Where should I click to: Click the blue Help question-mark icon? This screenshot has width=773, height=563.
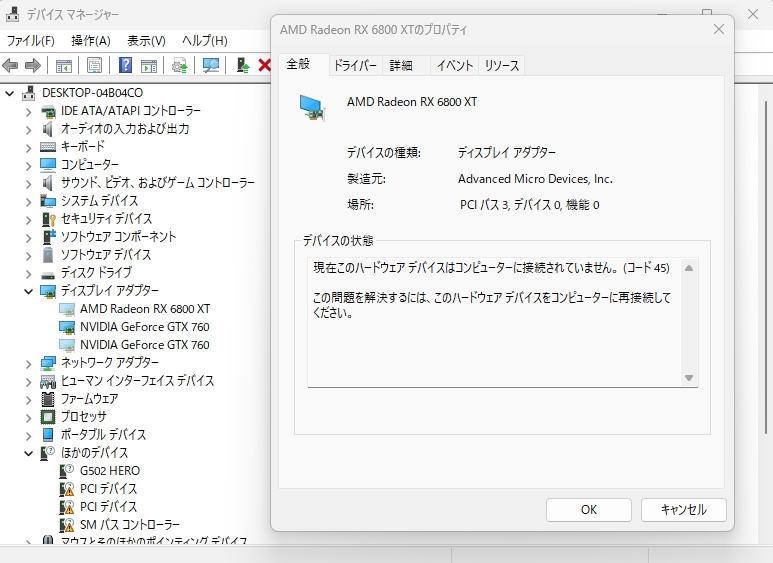point(125,65)
